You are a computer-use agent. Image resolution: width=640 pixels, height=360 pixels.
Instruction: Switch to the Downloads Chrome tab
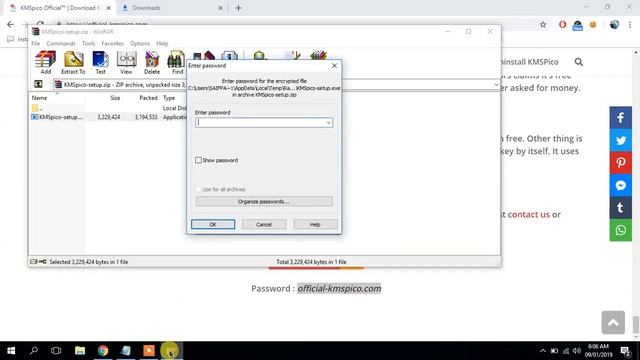171,8
